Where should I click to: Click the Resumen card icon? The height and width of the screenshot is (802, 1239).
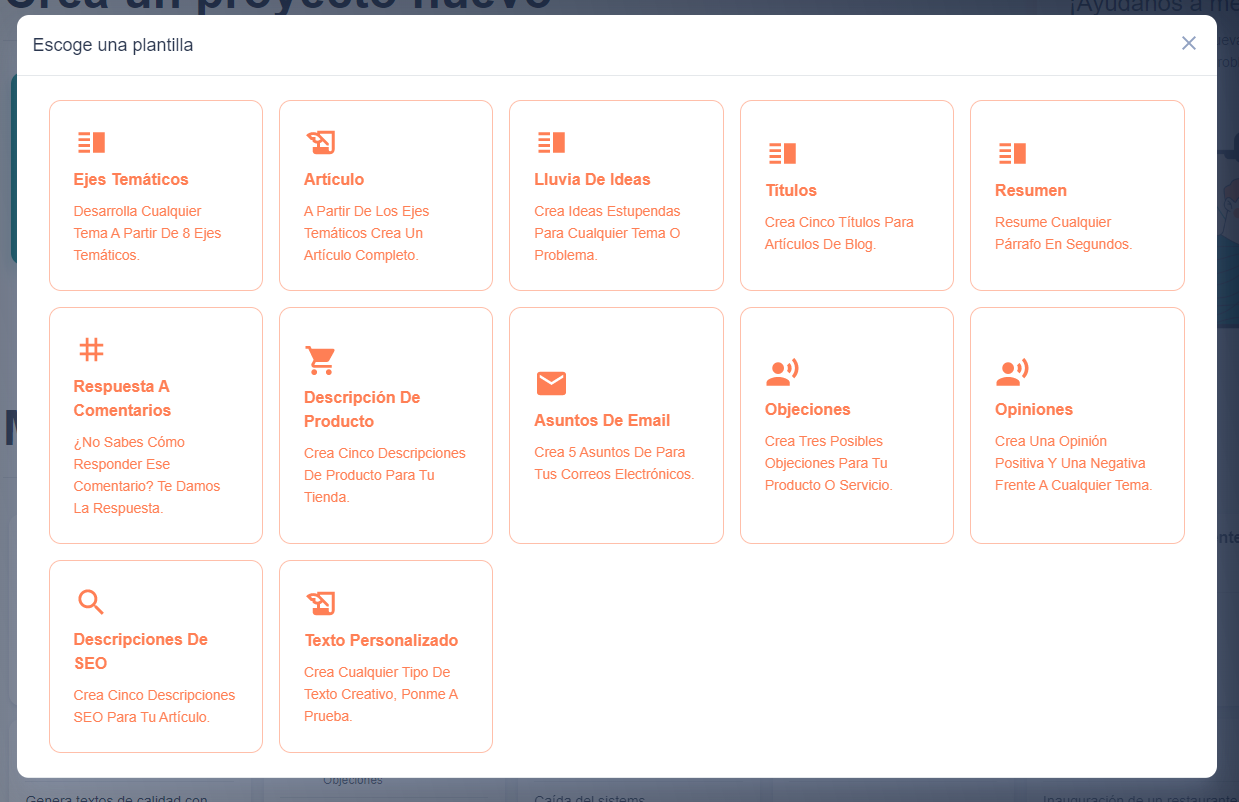click(x=1012, y=153)
